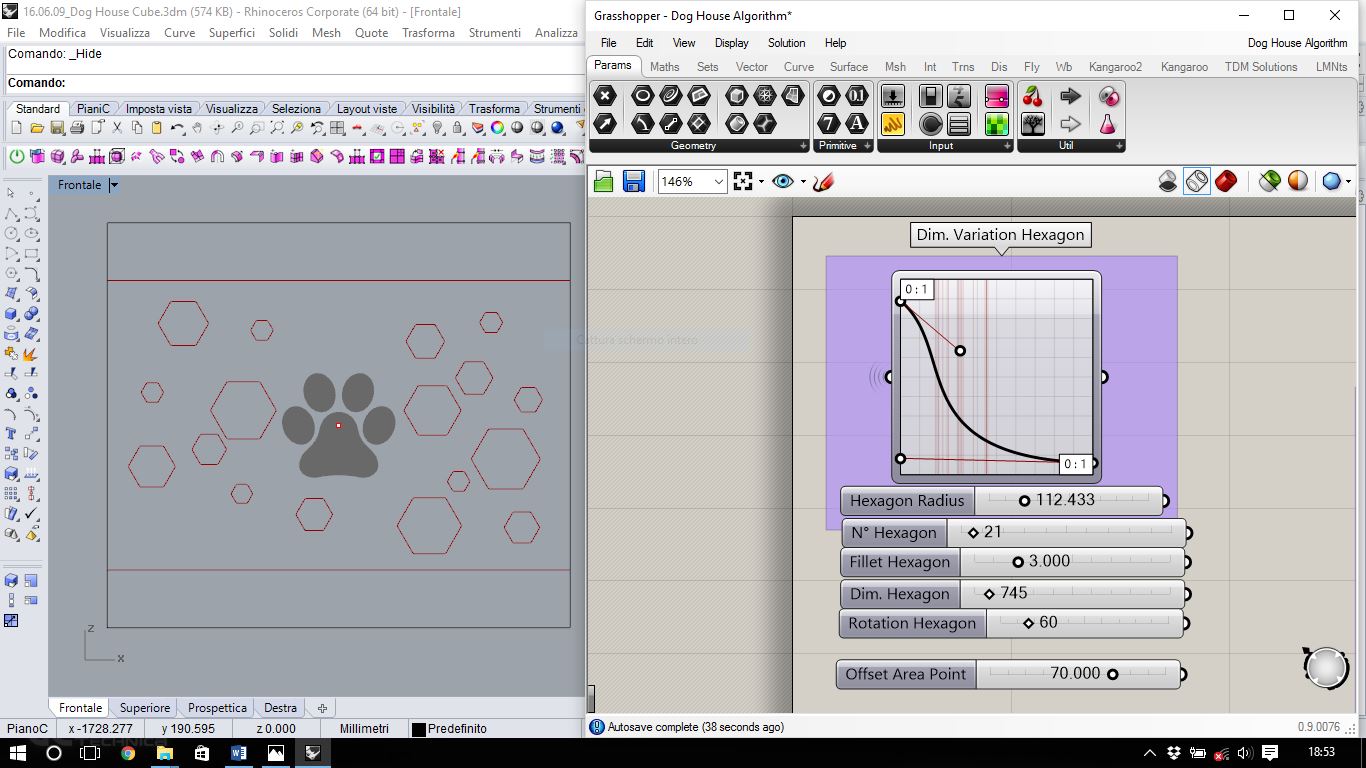
Task: Click the Sketch pen icon in Grasshopper
Action: [823, 182]
